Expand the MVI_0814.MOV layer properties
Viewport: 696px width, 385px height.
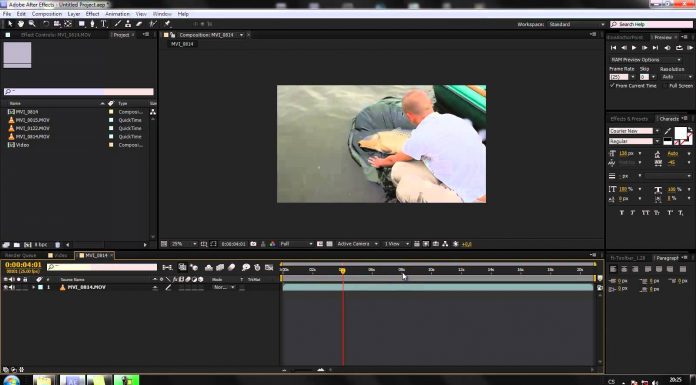[x=33, y=287]
